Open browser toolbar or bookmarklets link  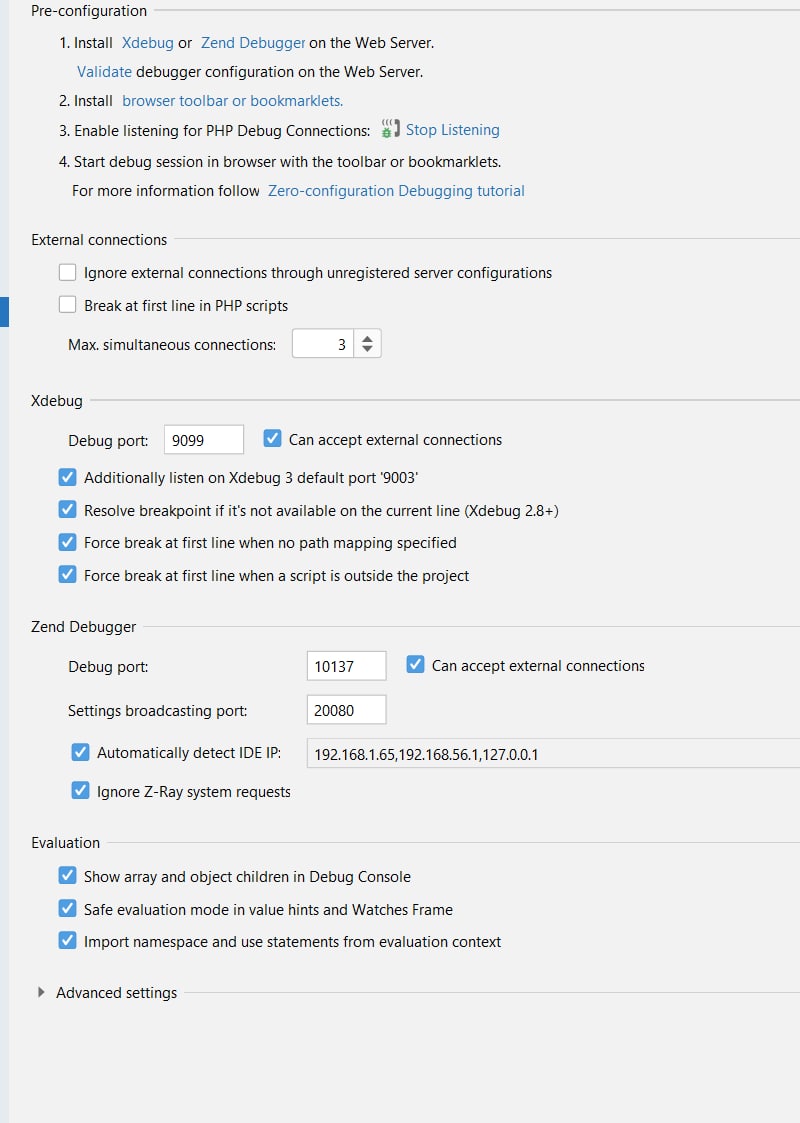point(232,101)
